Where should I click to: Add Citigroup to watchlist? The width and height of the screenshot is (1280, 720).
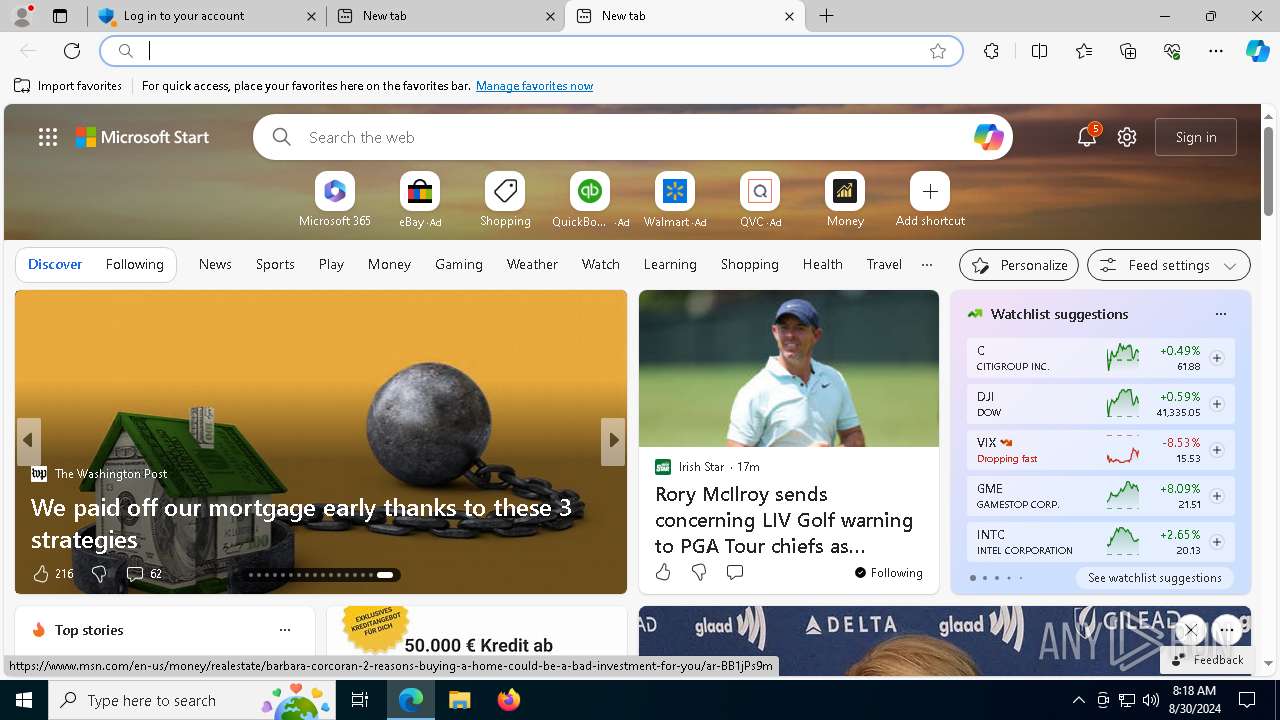click(1216, 358)
